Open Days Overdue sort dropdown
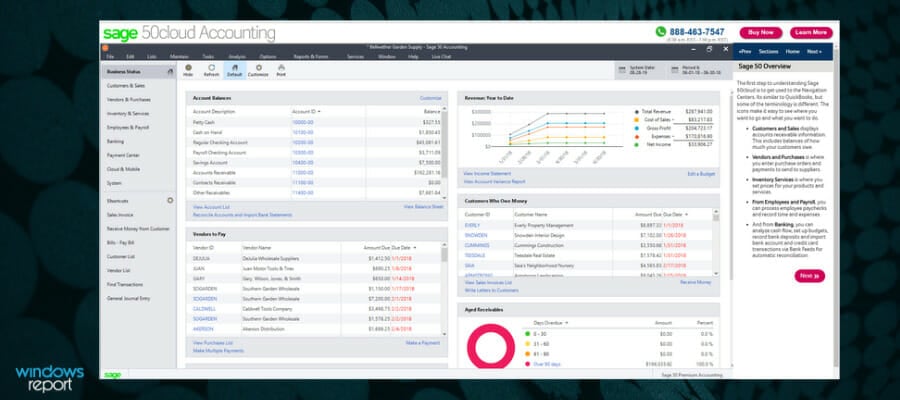The width and height of the screenshot is (900, 400). point(567,323)
